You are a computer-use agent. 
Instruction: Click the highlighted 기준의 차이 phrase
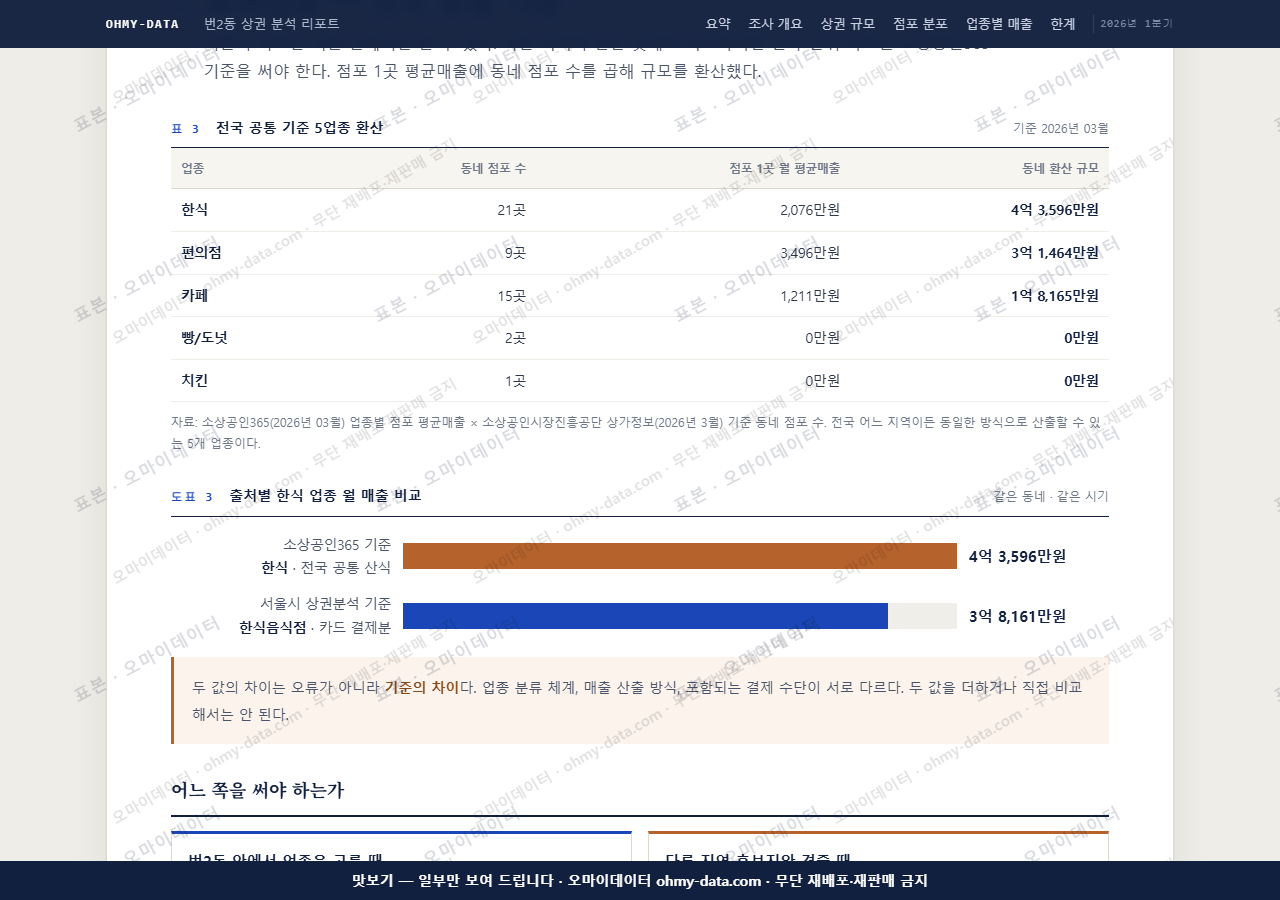coord(421,687)
